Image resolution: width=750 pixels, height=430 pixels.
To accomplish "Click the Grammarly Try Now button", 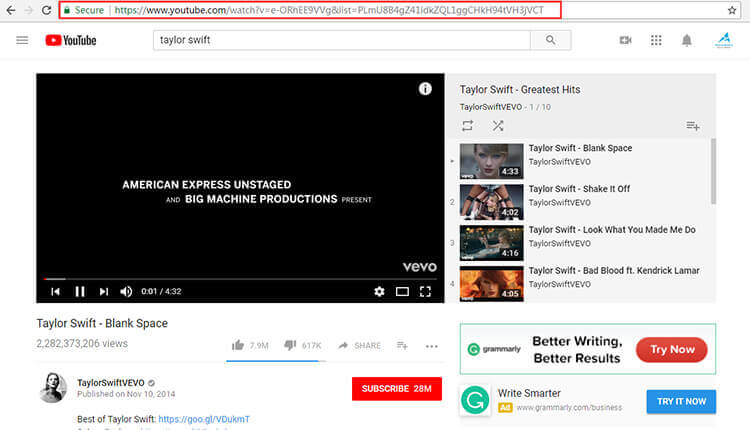I will (672, 350).
